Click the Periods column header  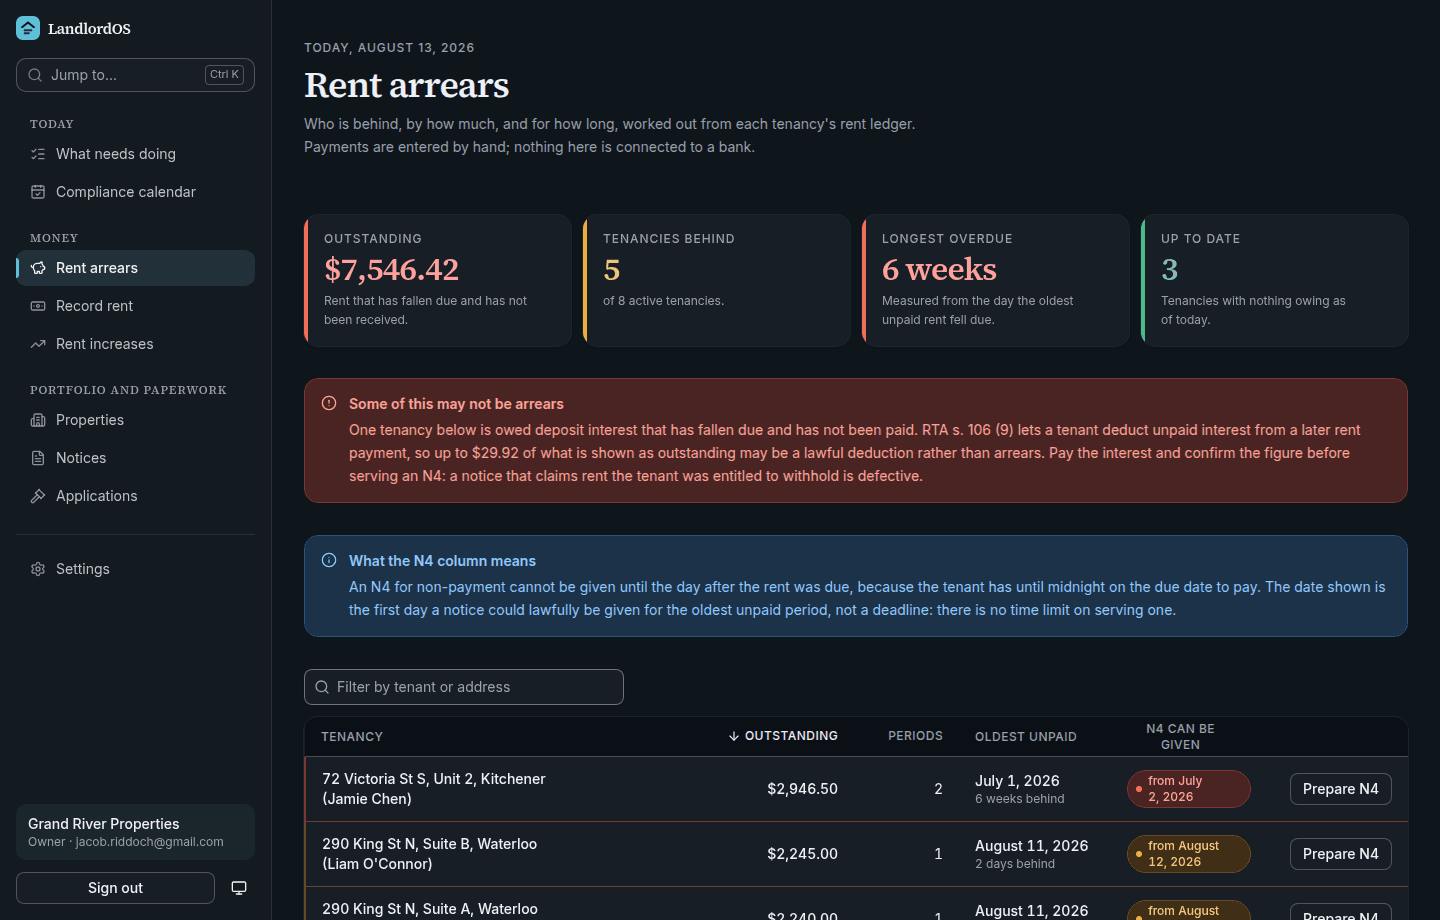click(x=915, y=736)
